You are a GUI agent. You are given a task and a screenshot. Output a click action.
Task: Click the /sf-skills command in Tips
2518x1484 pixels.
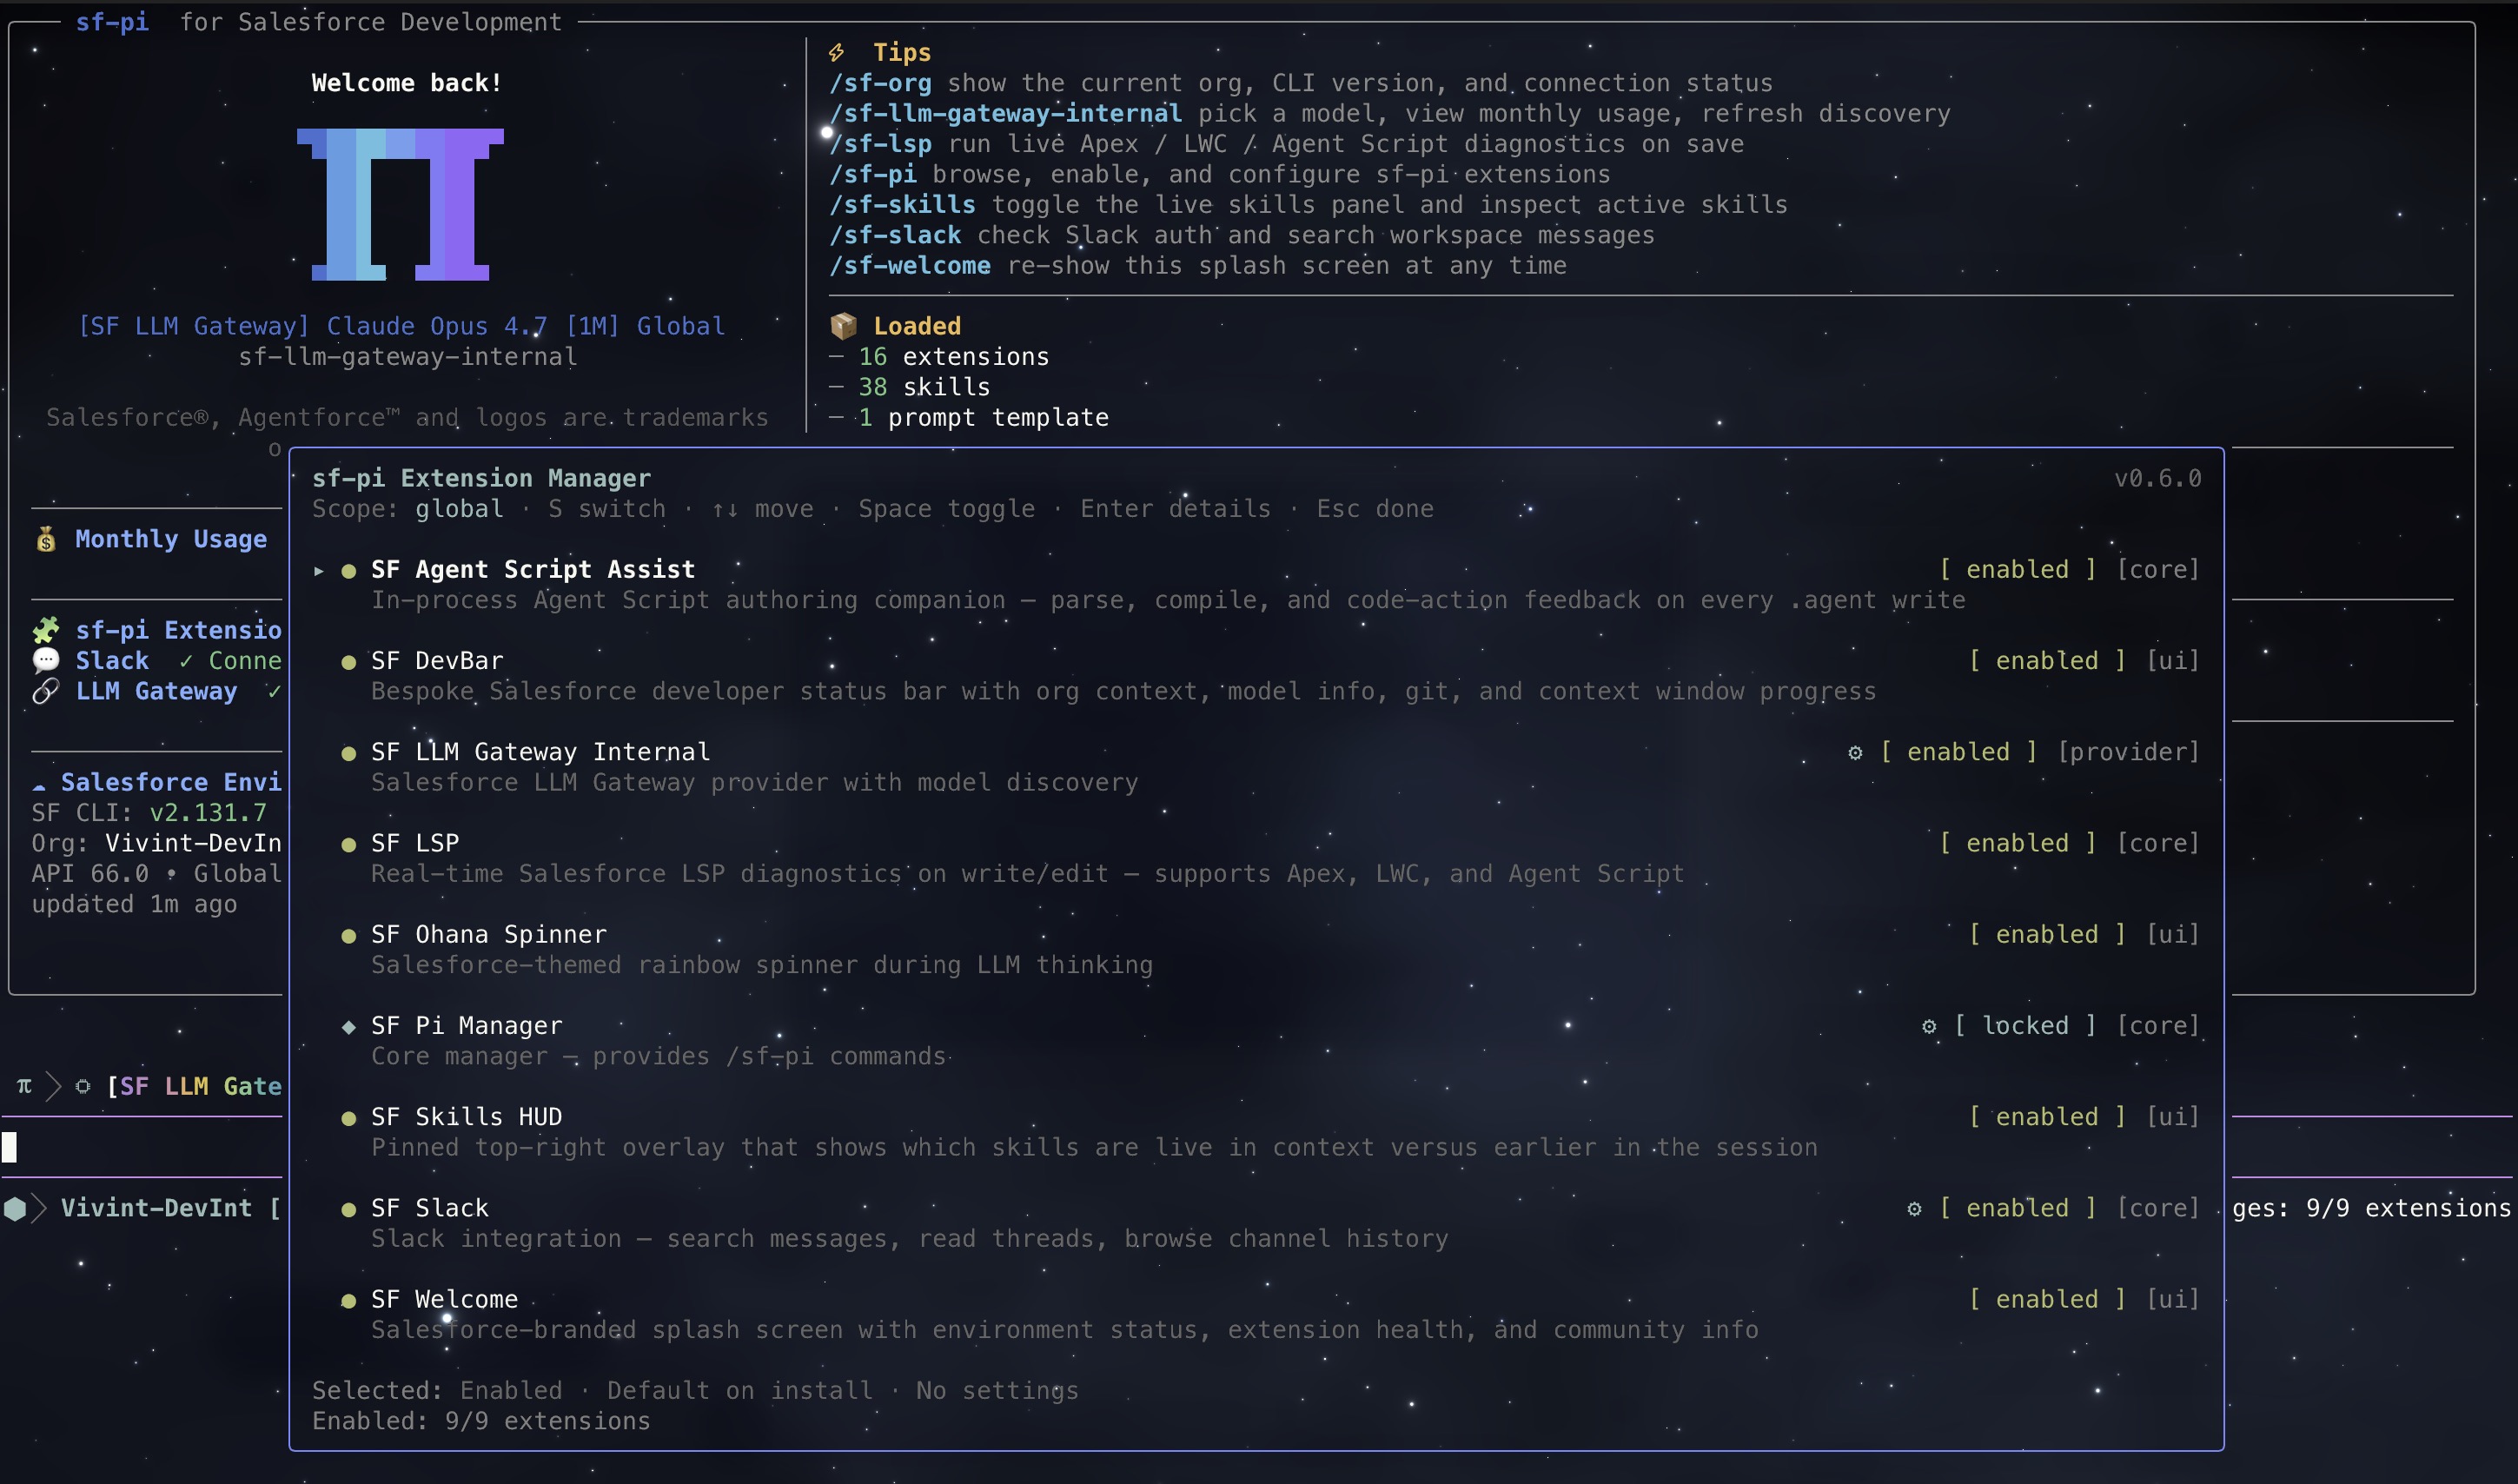(x=902, y=205)
